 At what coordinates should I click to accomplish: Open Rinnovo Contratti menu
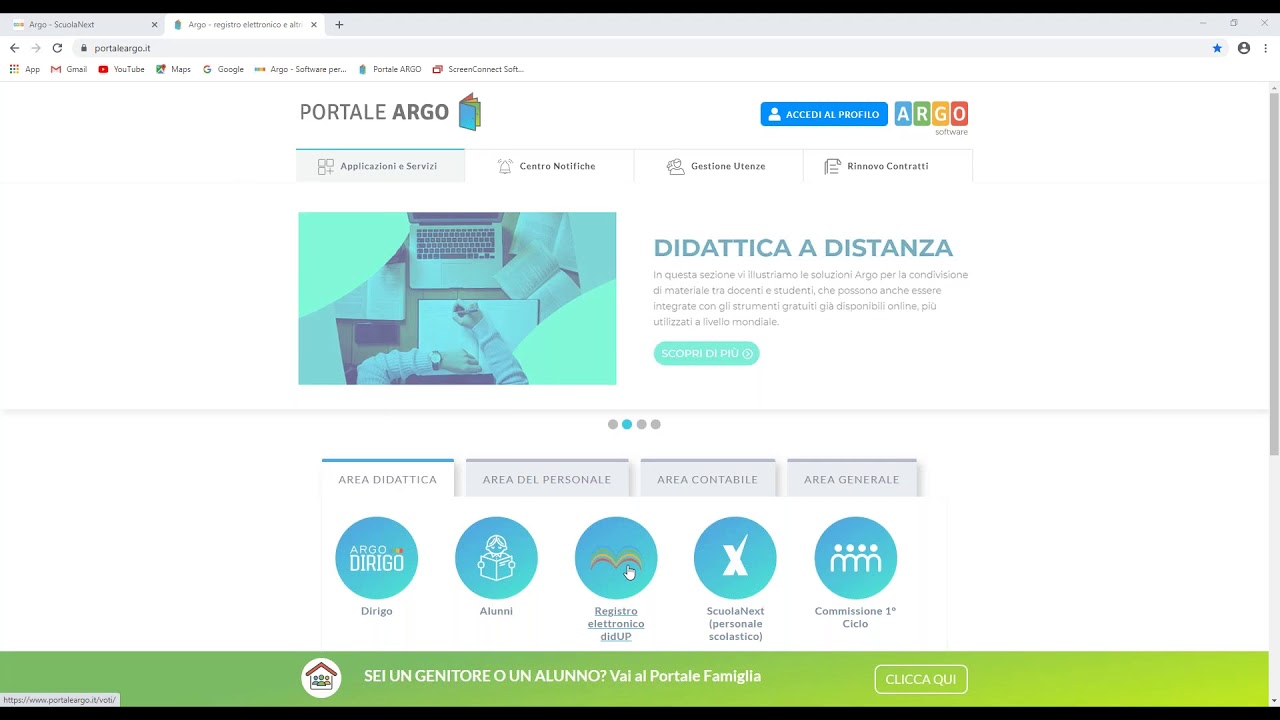[x=887, y=166]
